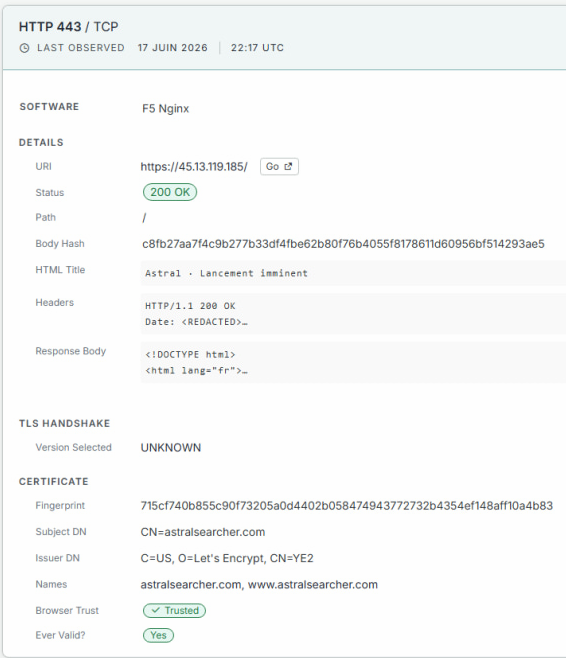Click Issuer DN value Let's Encrypt CN=YE2
Image resolution: width=566 pixels, height=658 pixels.
coord(227,558)
